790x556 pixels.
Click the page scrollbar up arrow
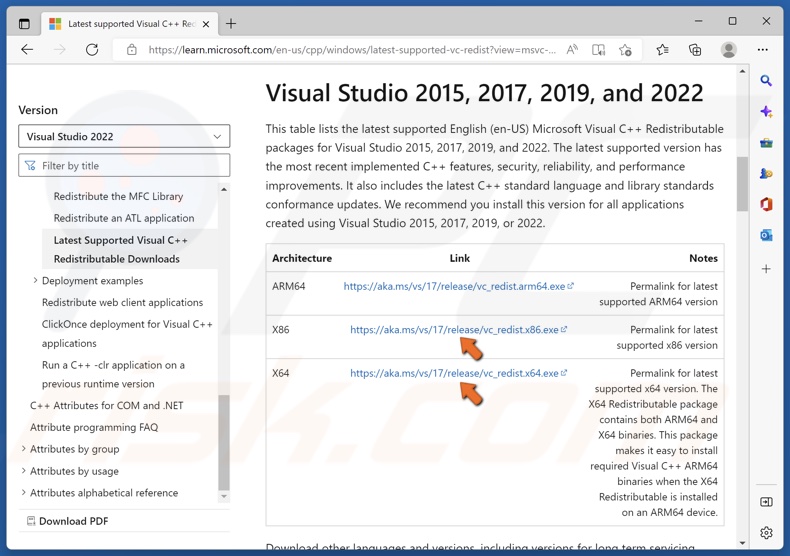point(742,72)
